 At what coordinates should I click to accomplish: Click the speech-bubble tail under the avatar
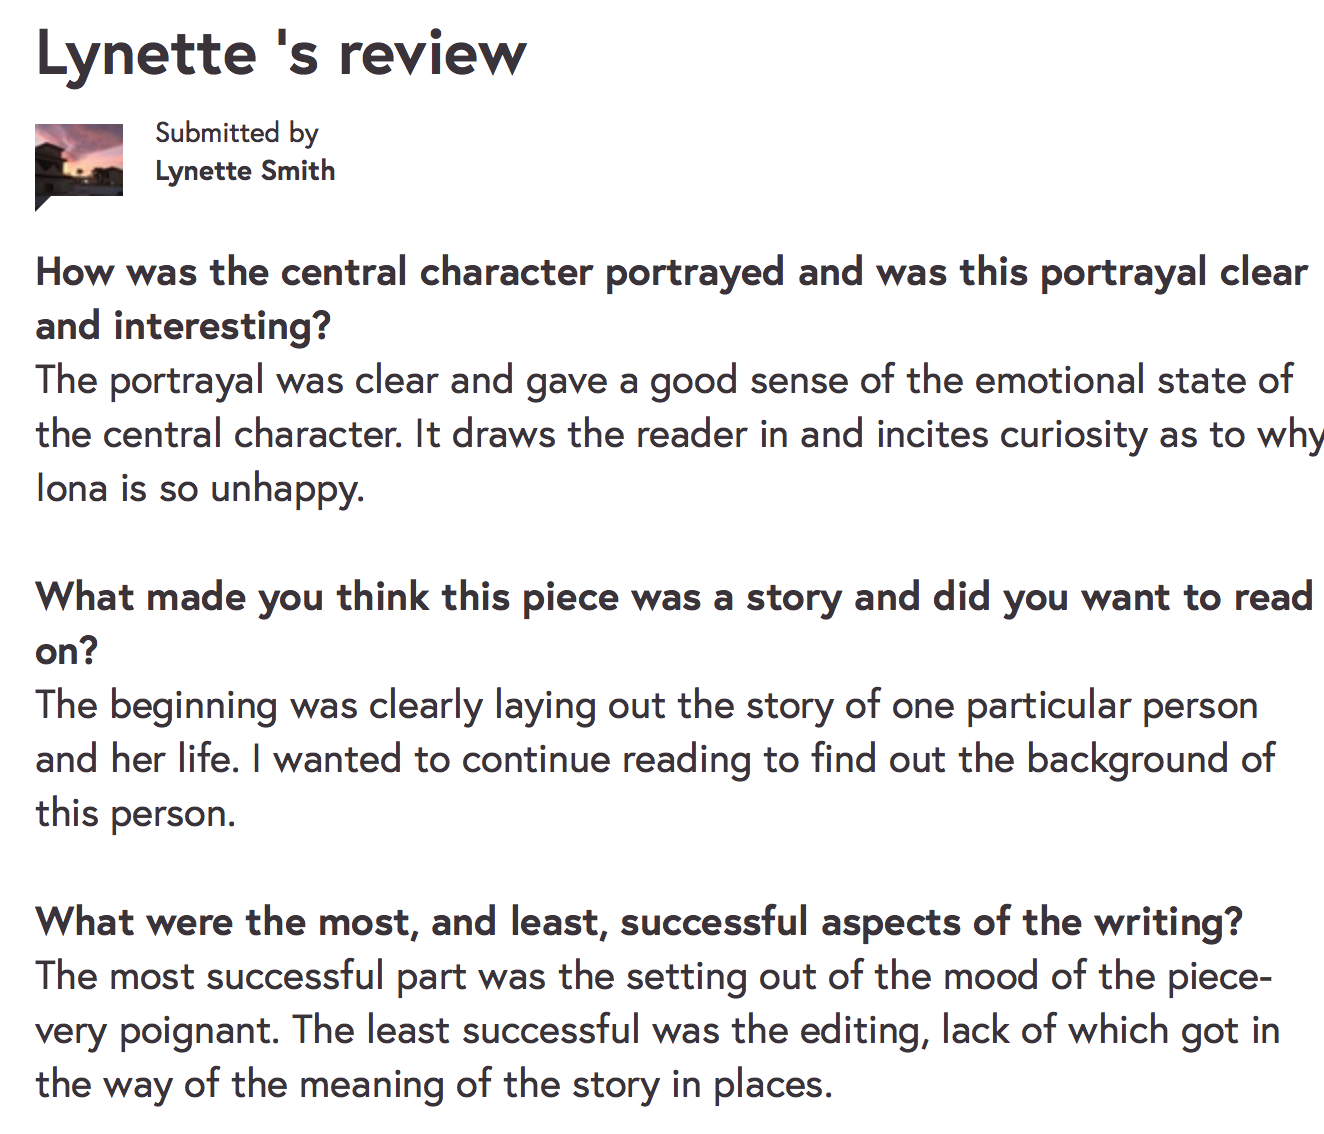pyautogui.click(x=42, y=203)
